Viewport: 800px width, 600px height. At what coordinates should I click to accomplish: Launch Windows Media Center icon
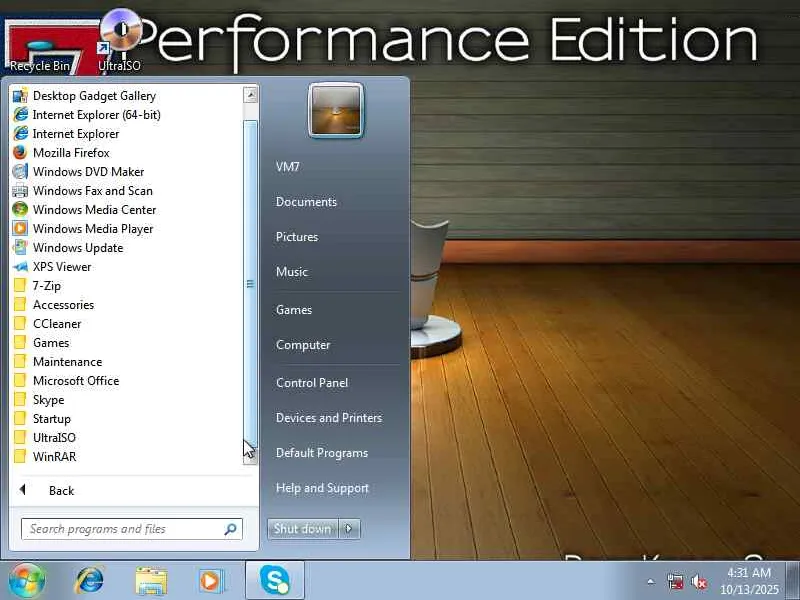[x=20, y=209]
